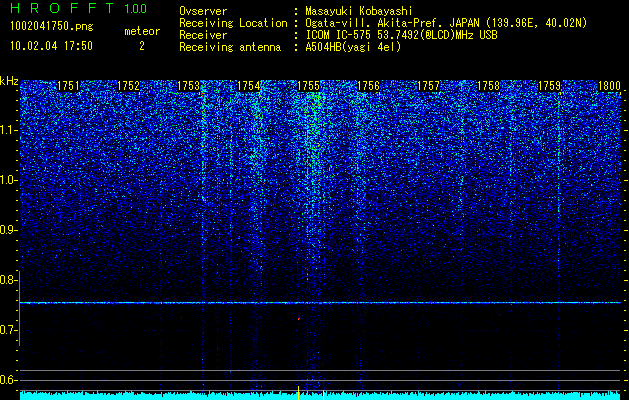Click the 1753 time marker
Image resolution: width=629 pixels, height=400 pixels.
[189, 86]
